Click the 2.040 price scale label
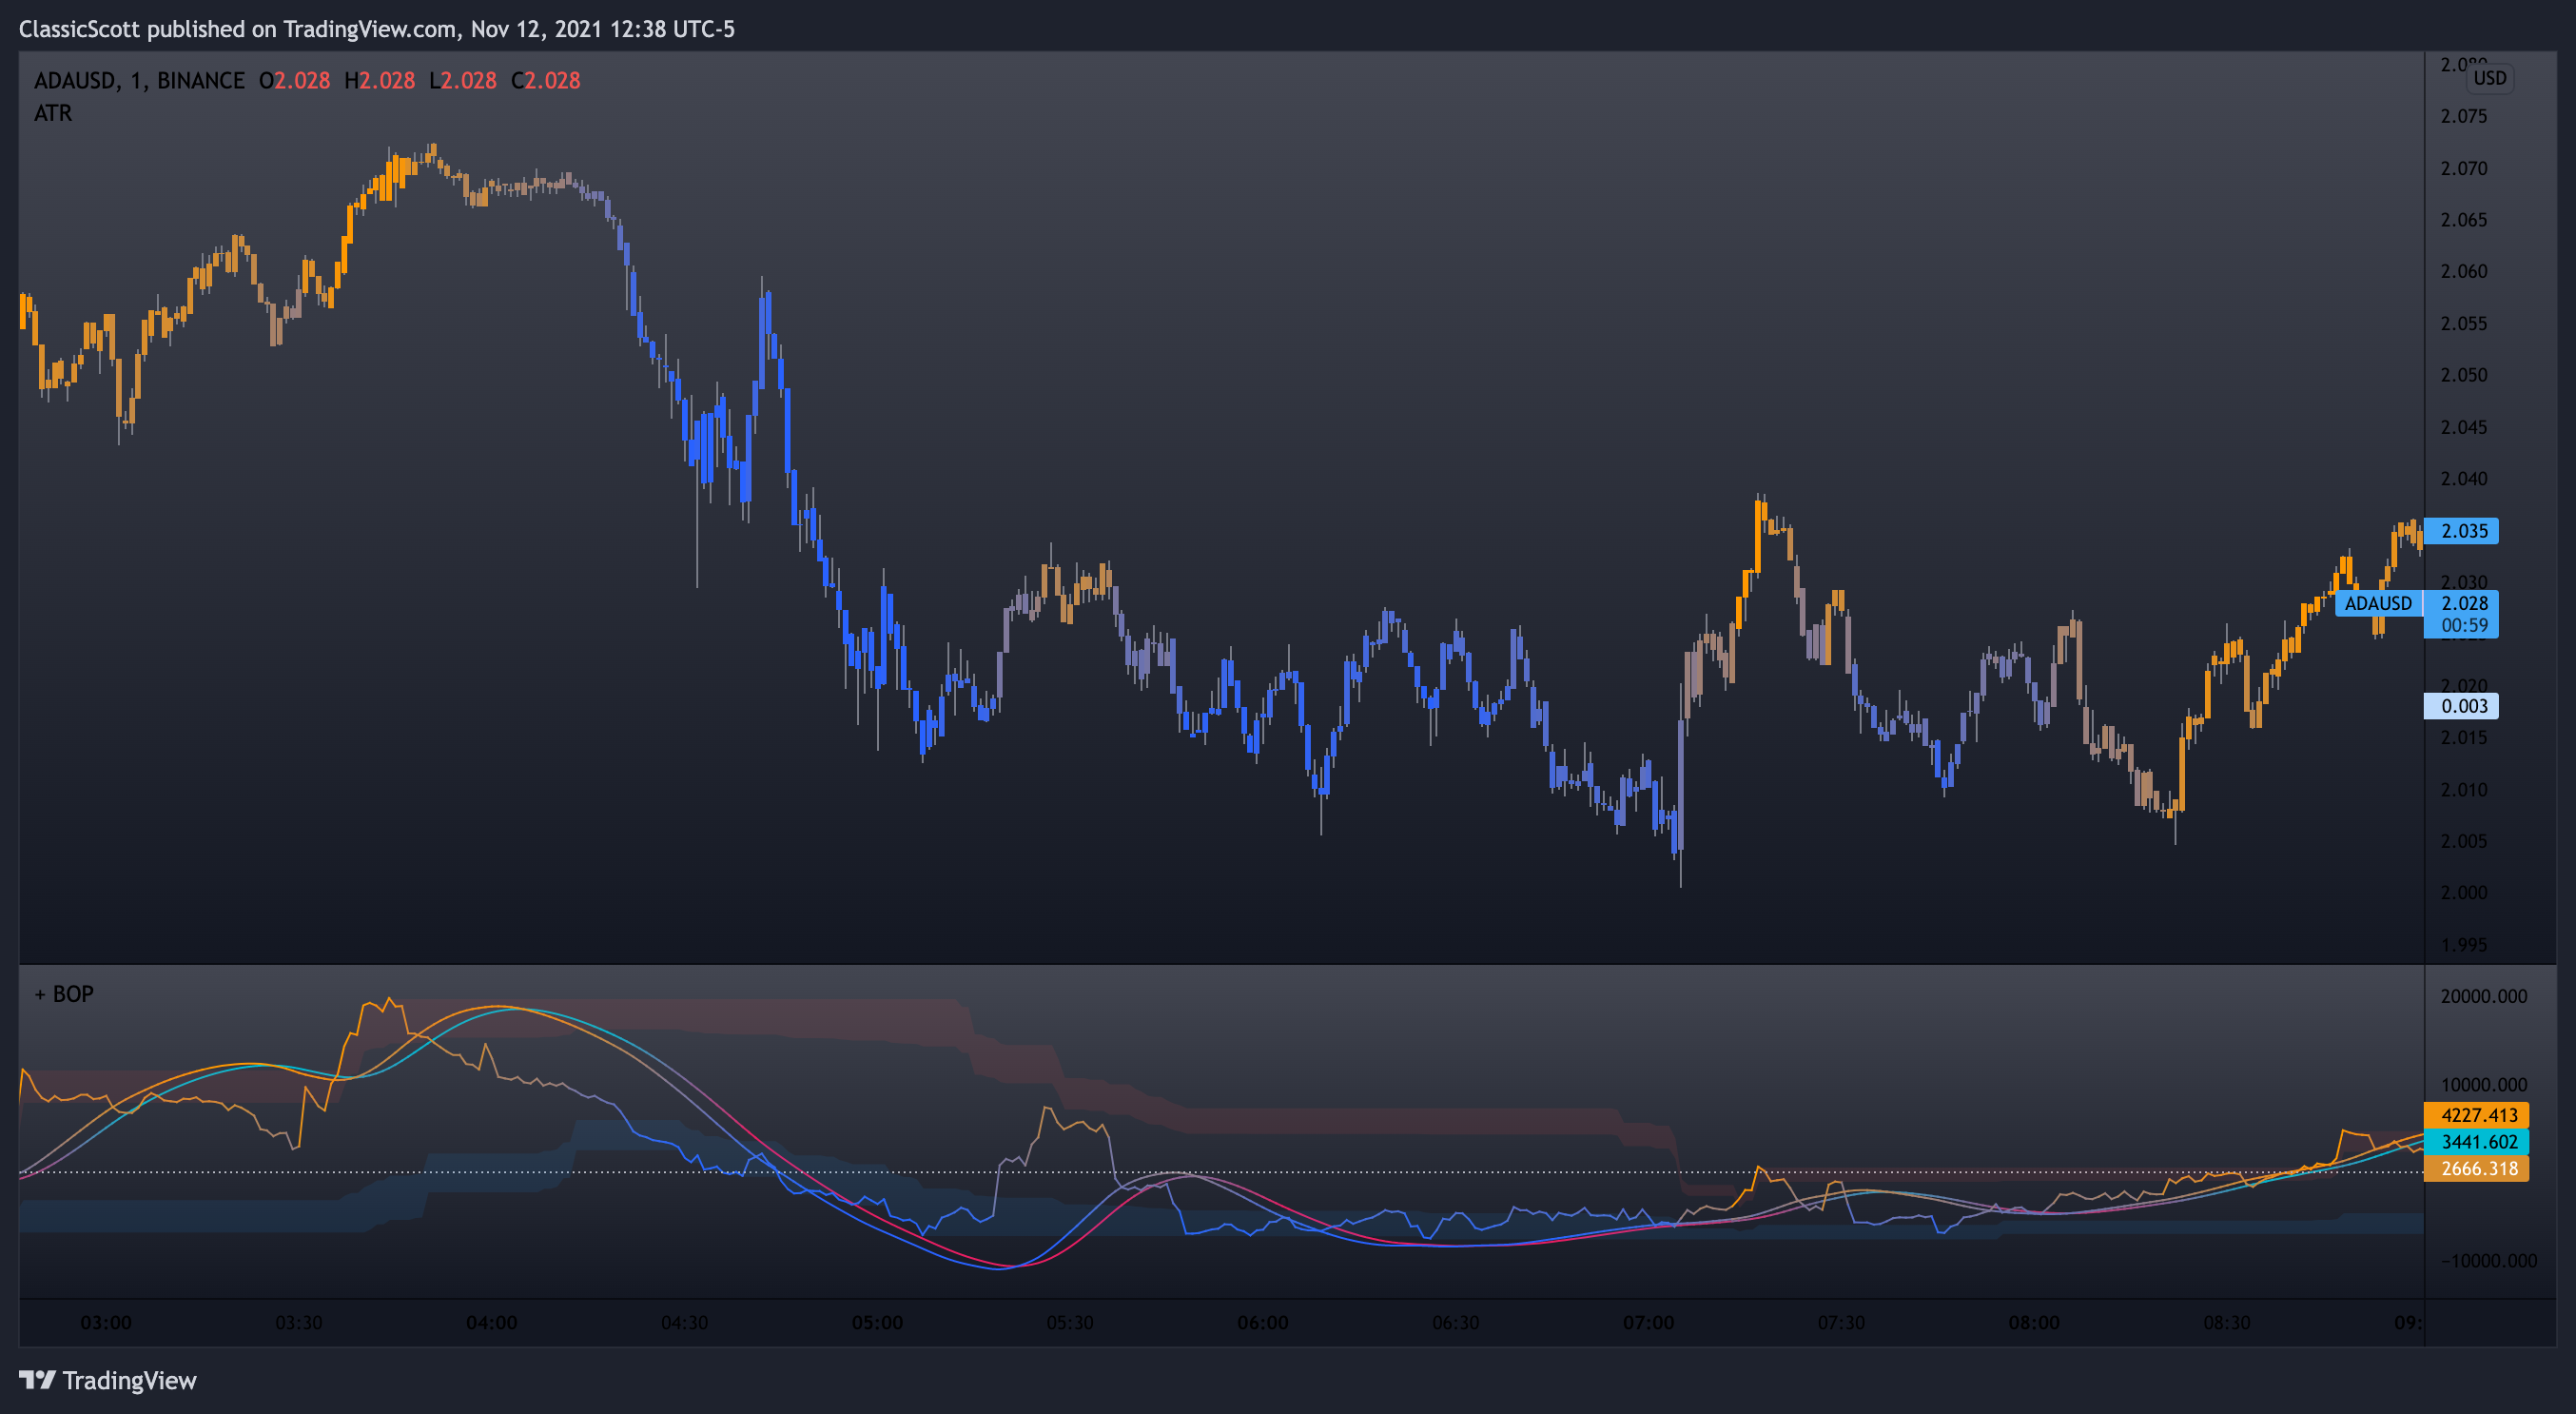Image resolution: width=2576 pixels, height=1414 pixels. (x=2464, y=478)
